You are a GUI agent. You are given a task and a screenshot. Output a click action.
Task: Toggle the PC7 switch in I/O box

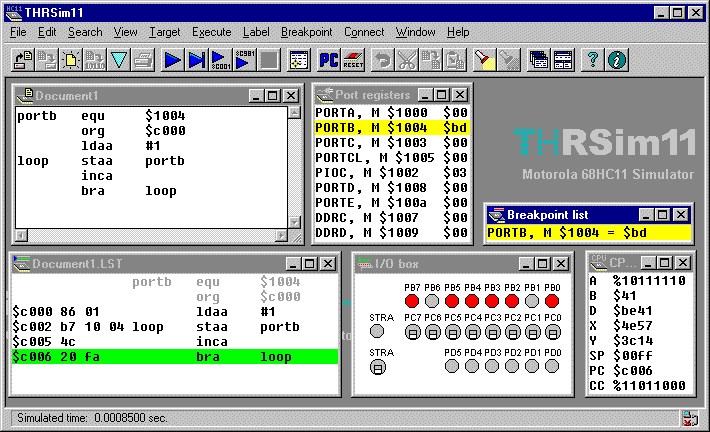412,331
